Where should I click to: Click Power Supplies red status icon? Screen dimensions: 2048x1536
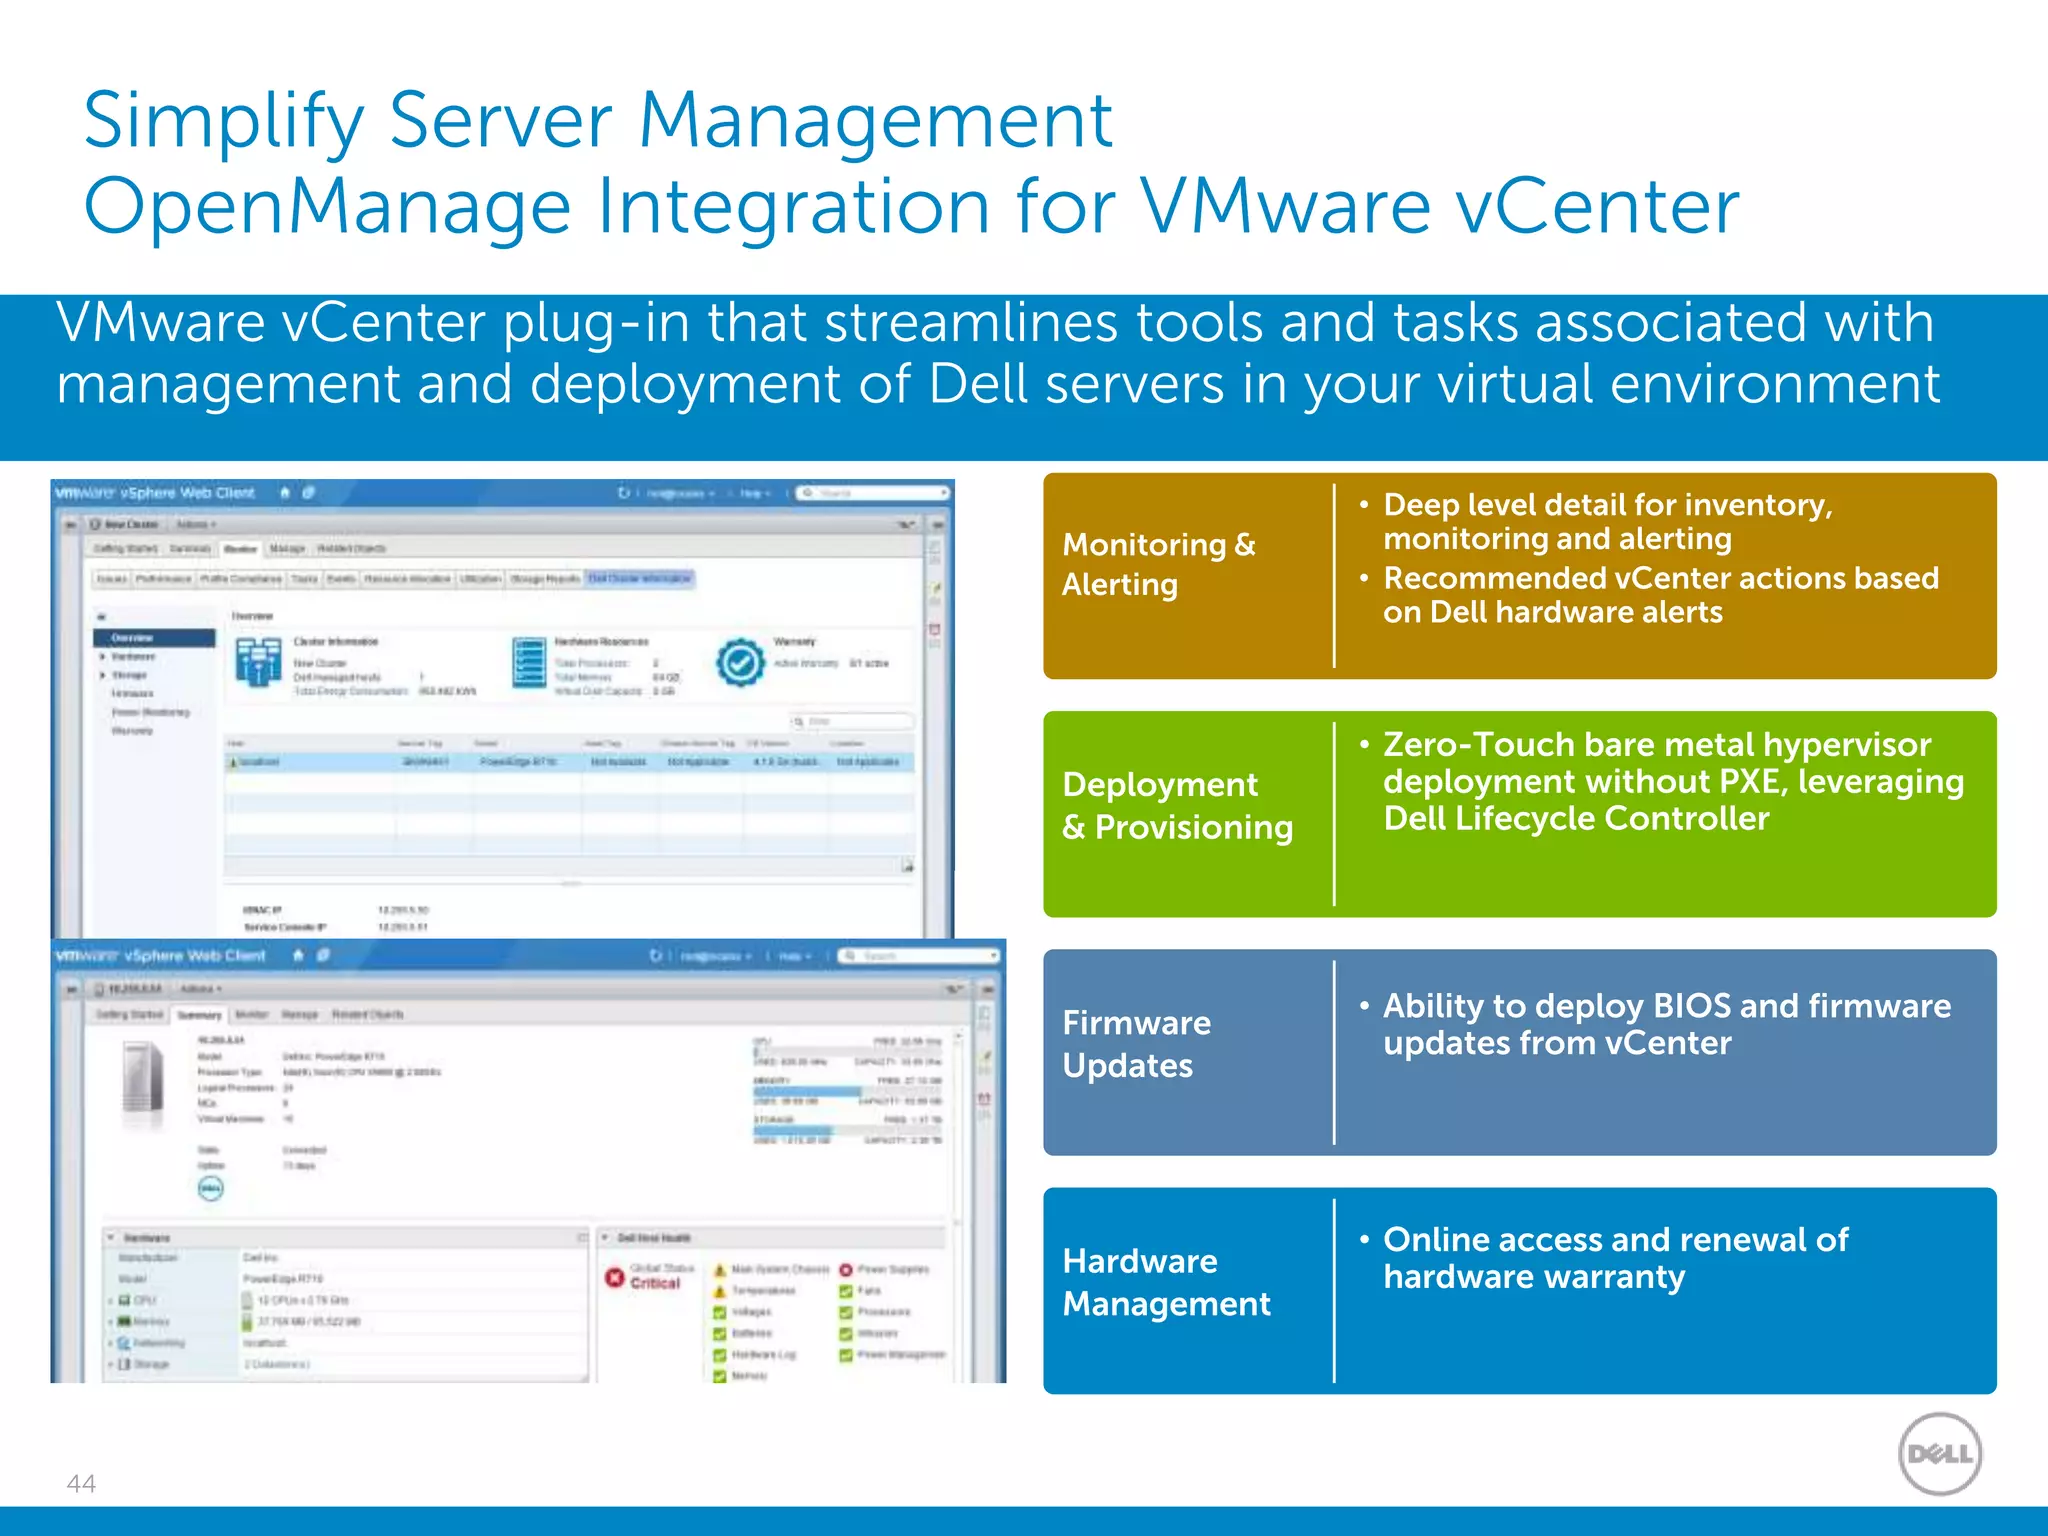click(x=846, y=1270)
